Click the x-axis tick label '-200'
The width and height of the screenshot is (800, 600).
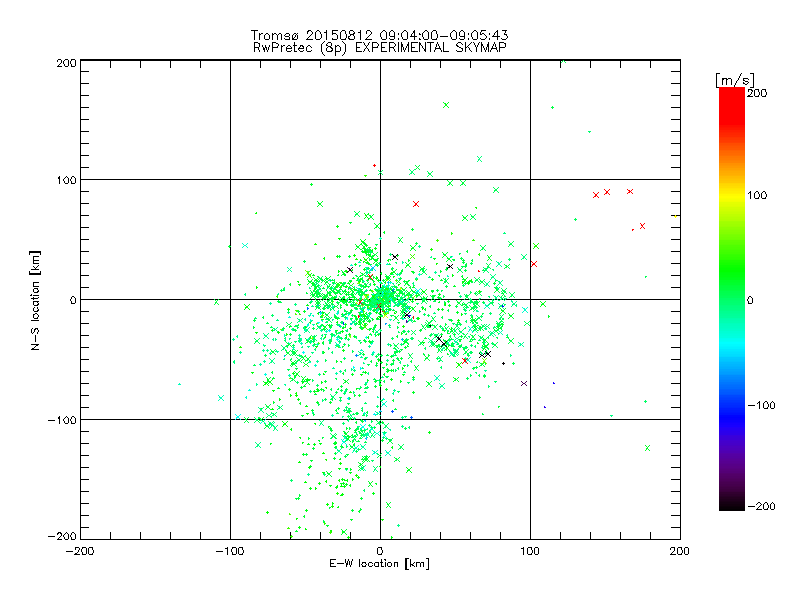coord(80,551)
